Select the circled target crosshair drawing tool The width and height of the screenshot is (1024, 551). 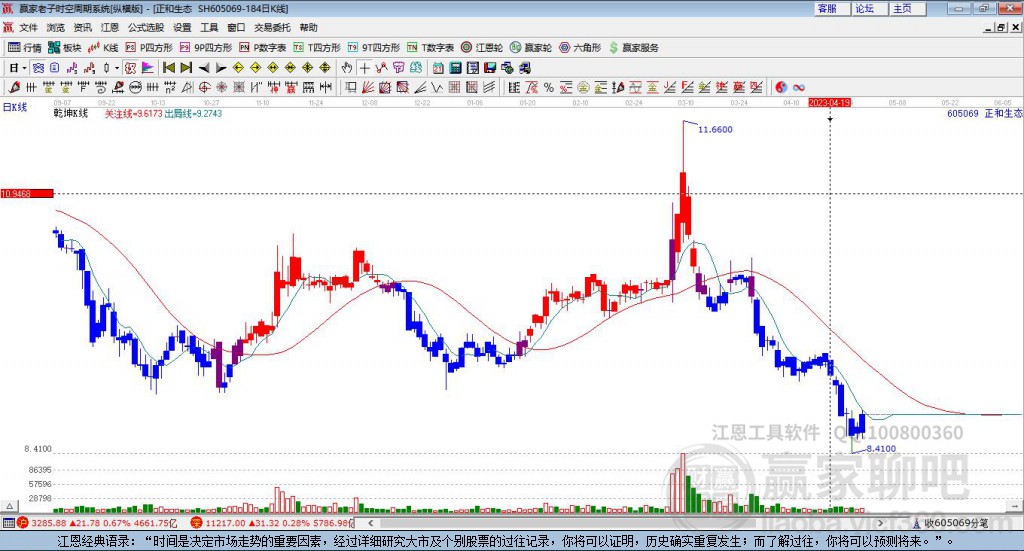(x=204, y=87)
